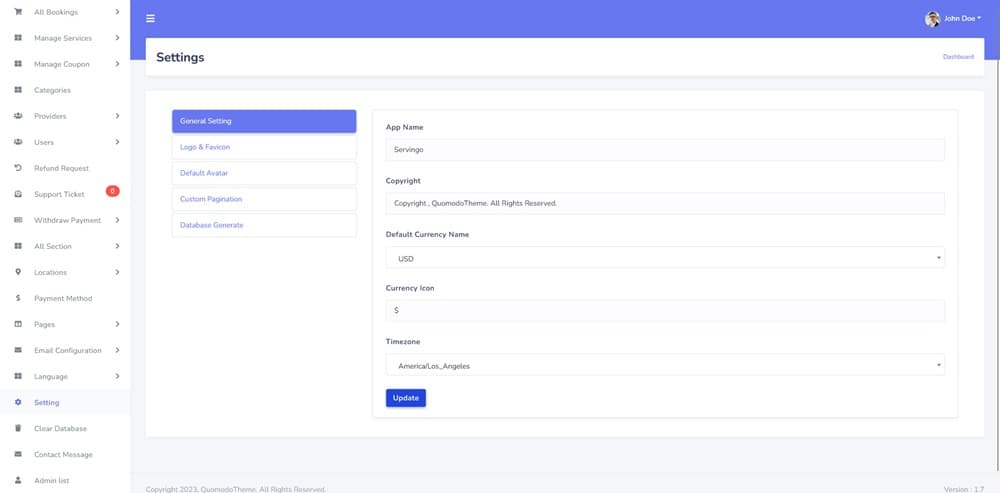Click the Payment Method dollar icon
Image resolution: width=1000 pixels, height=493 pixels.
(x=18, y=298)
